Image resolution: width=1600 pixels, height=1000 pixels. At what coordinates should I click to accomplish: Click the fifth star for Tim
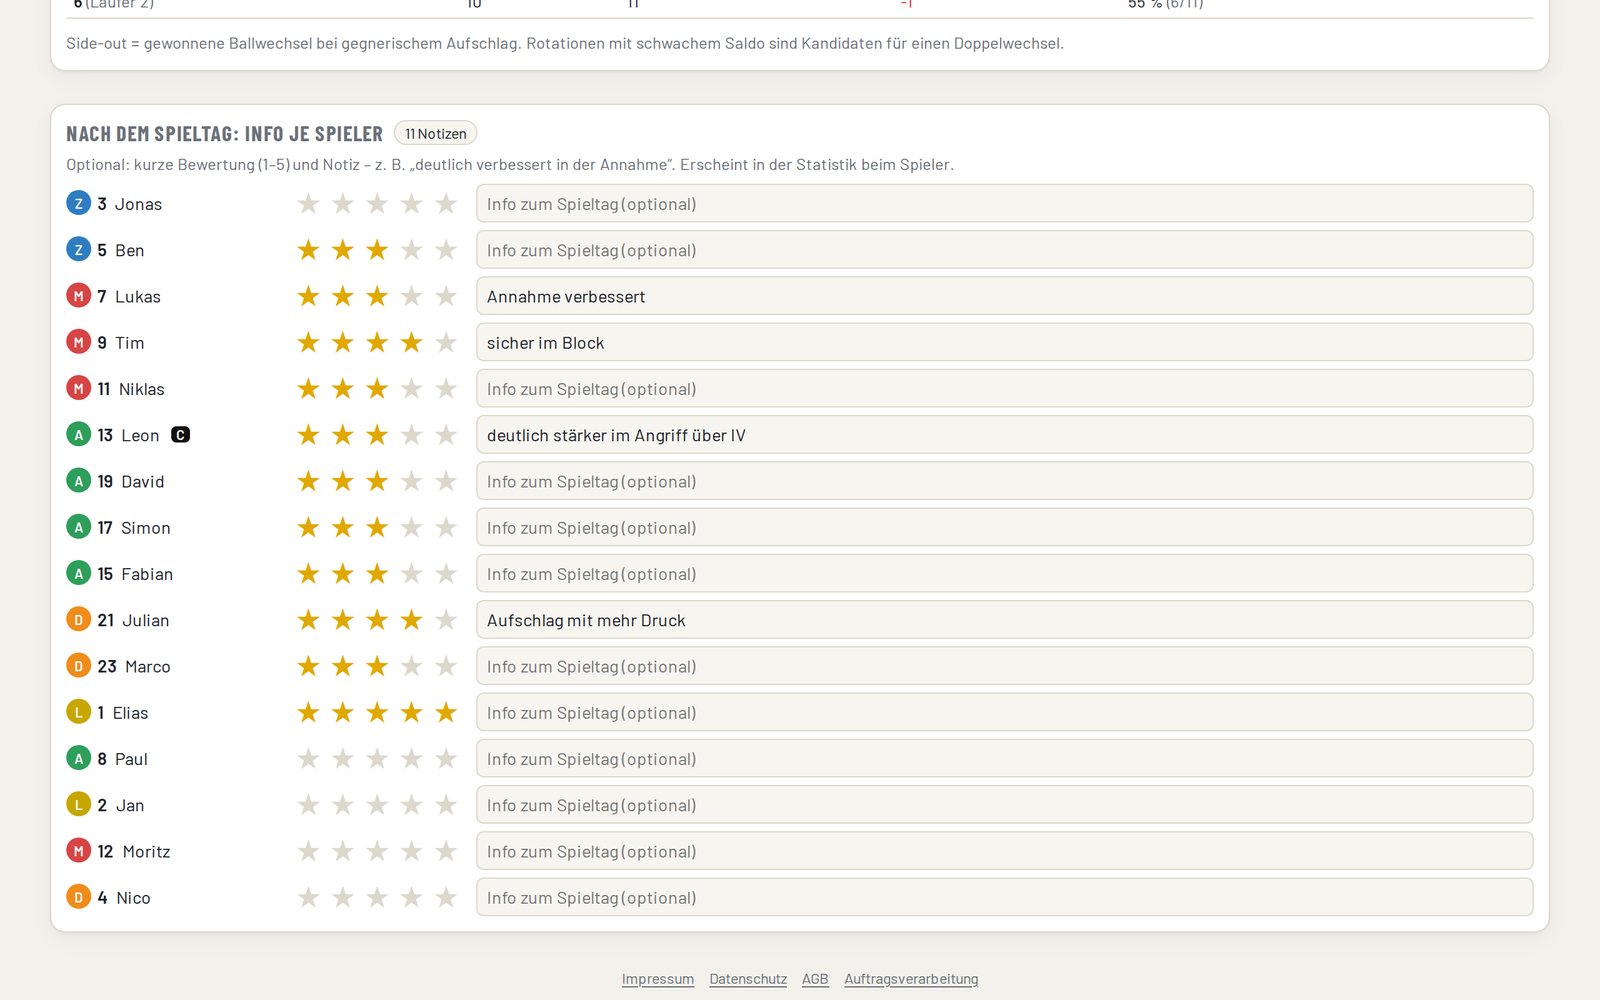point(446,343)
